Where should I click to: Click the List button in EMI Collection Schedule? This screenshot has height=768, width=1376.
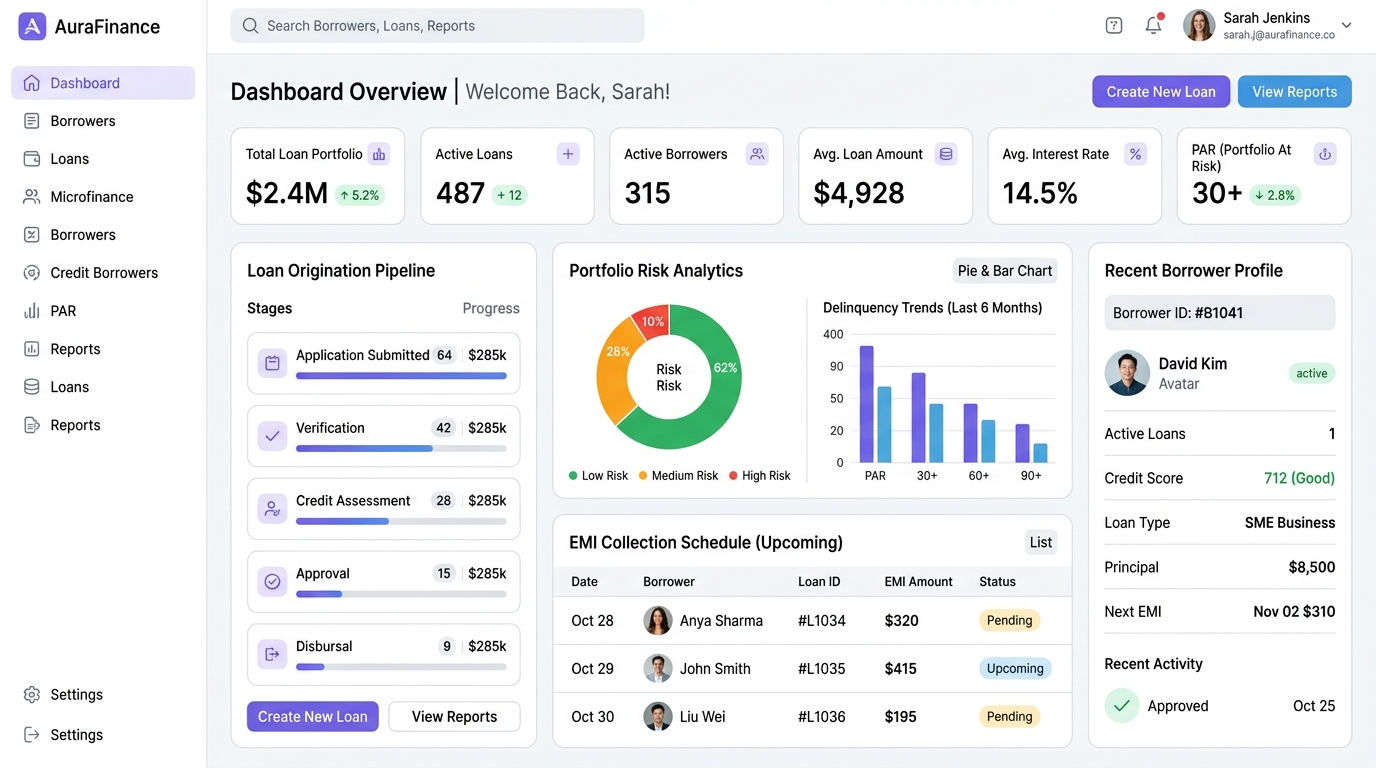click(1041, 542)
